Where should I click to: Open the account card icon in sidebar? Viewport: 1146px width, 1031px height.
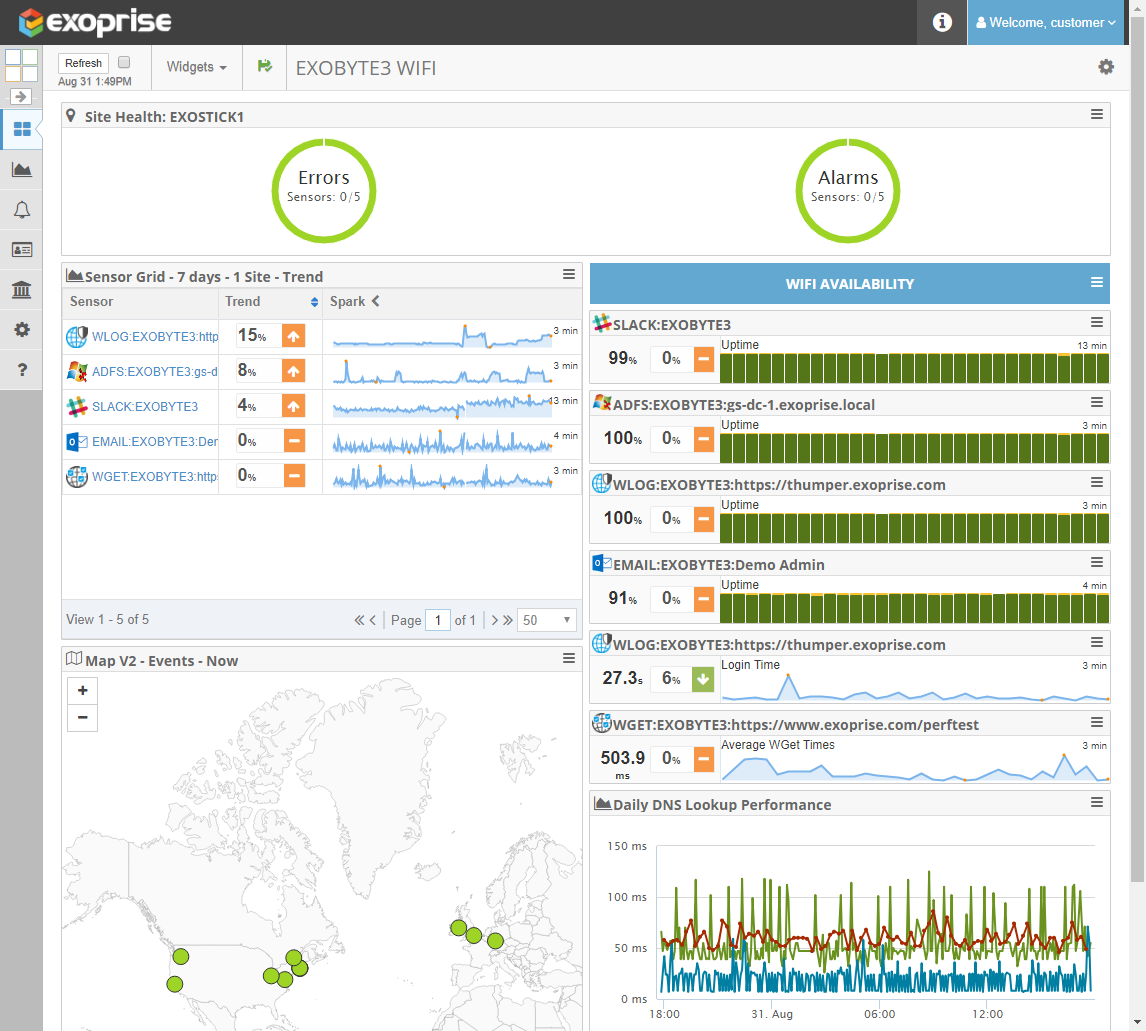pyautogui.click(x=21, y=248)
